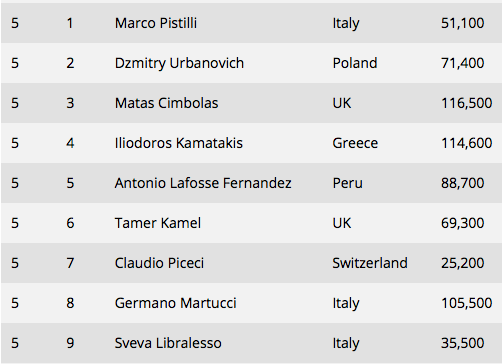Click Claudio Piceci name cell
The image size is (503, 364).
coord(159,263)
